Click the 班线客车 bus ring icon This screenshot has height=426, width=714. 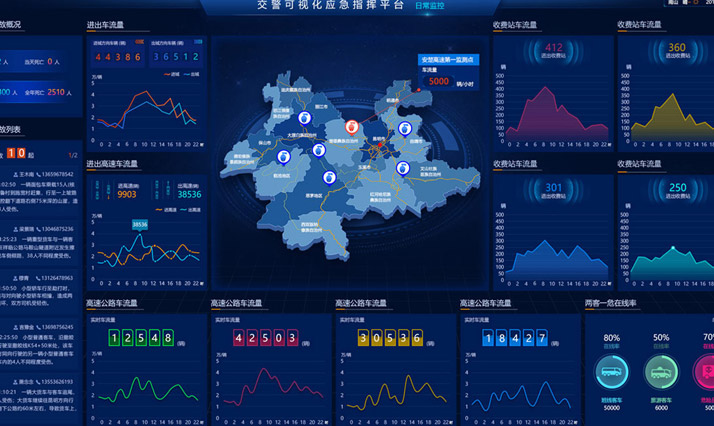pyautogui.click(x=611, y=374)
